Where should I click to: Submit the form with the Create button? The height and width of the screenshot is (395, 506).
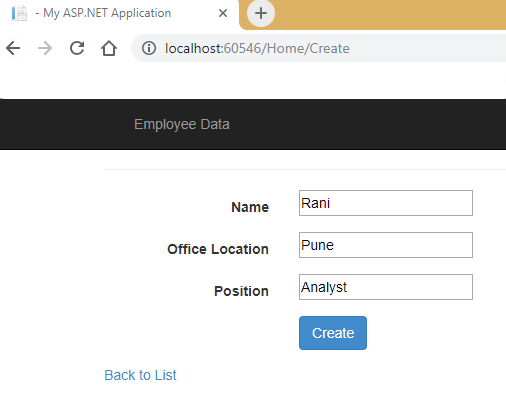[333, 333]
